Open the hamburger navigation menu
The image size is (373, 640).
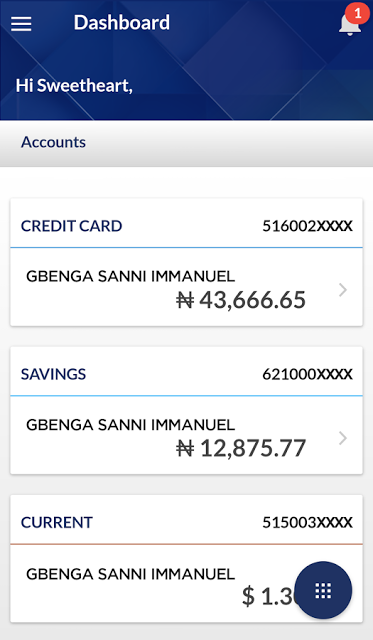coord(21,24)
